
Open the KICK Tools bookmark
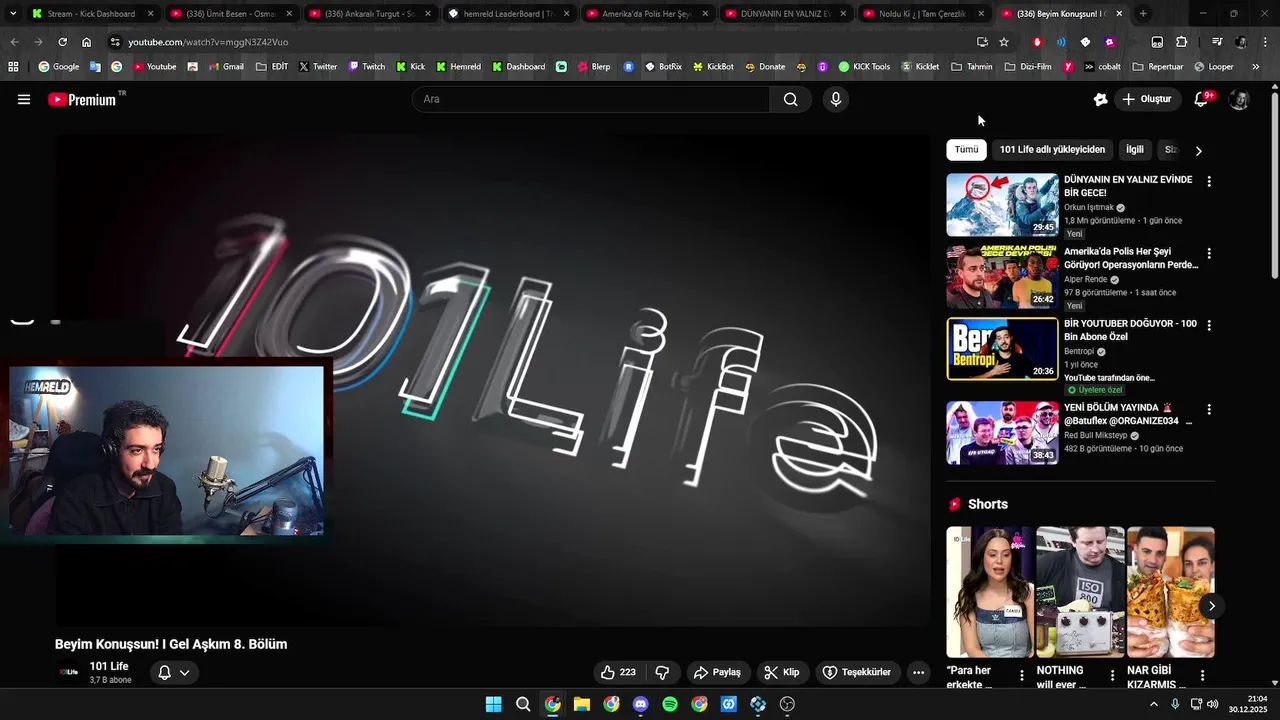point(864,67)
